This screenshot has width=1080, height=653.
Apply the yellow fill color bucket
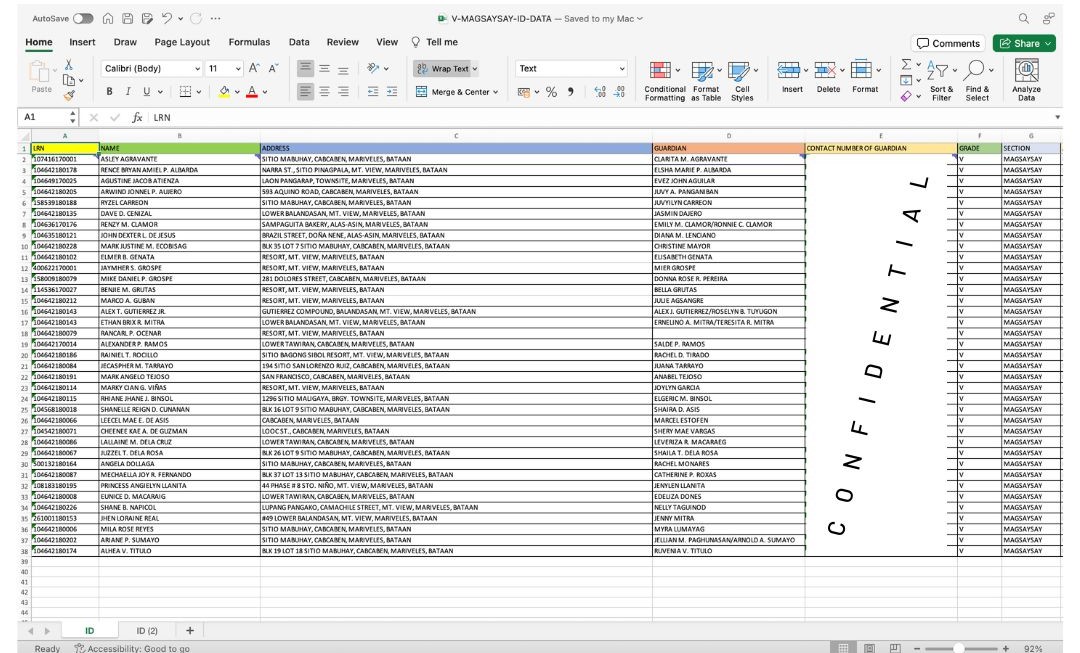click(224, 92)
